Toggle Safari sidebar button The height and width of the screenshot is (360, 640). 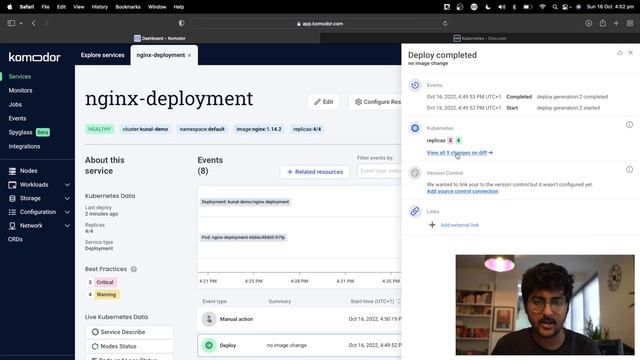(11, 23)
